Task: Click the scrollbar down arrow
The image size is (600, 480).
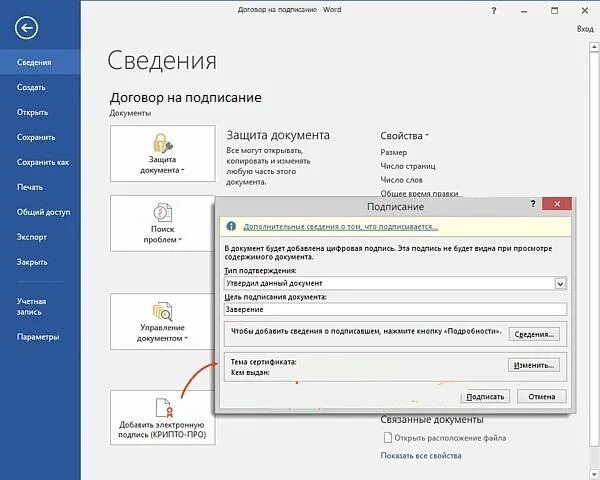Action: (593, 475)
